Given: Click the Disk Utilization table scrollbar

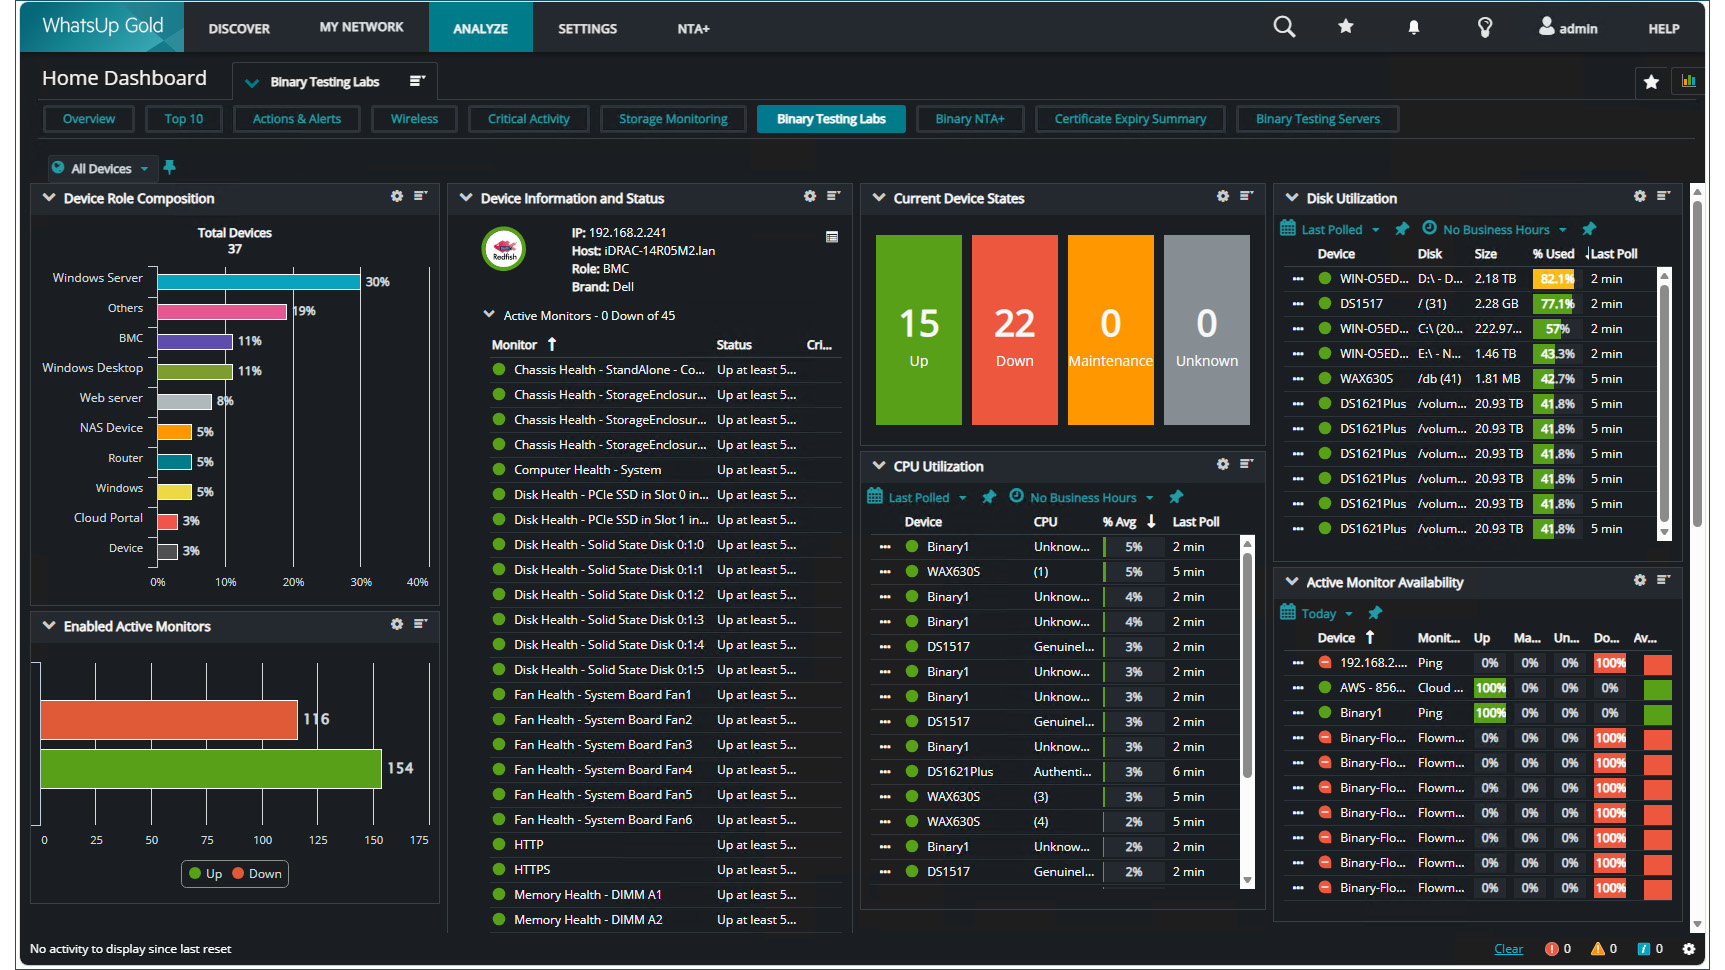Looking at the screenshot, I should [1664, 403].
